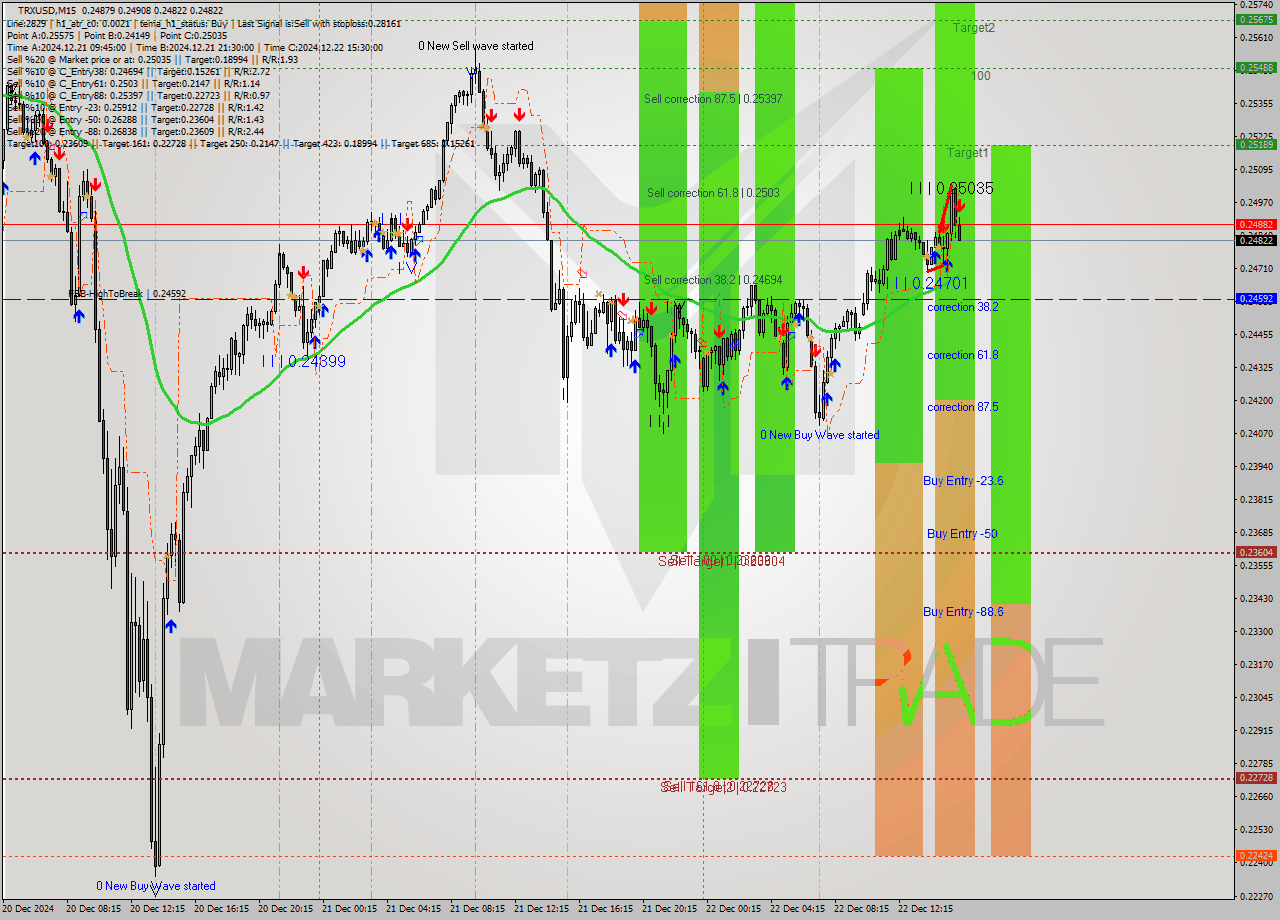Image resolution: width=1280 pixels, height=920 pixels.
Task: Click the '20 Dec 20:15' time label
Action: pos(286,909)
